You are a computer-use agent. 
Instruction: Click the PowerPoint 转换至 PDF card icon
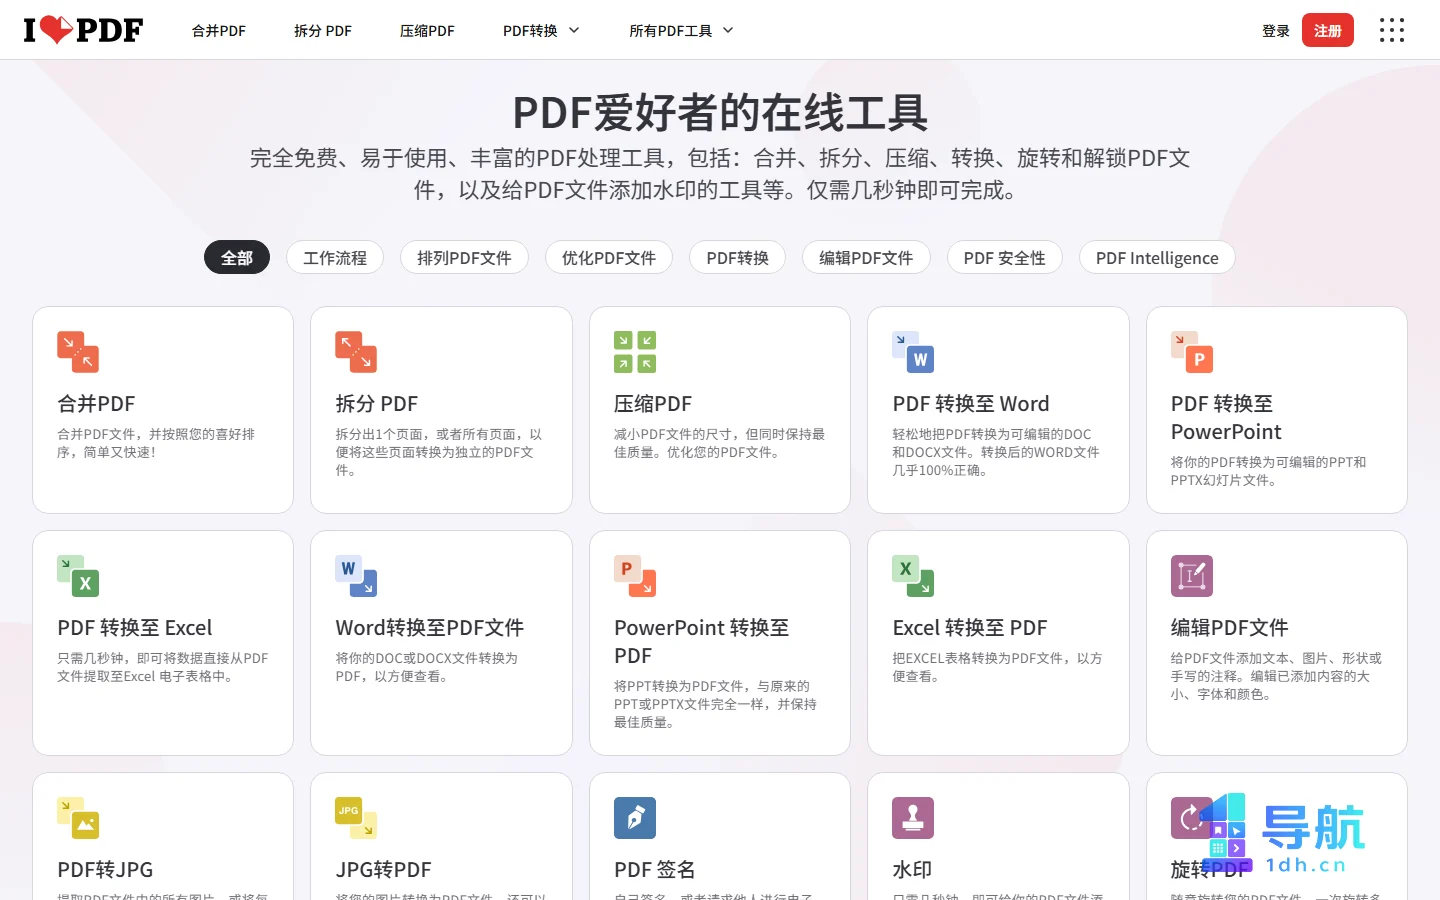point(635,576)
